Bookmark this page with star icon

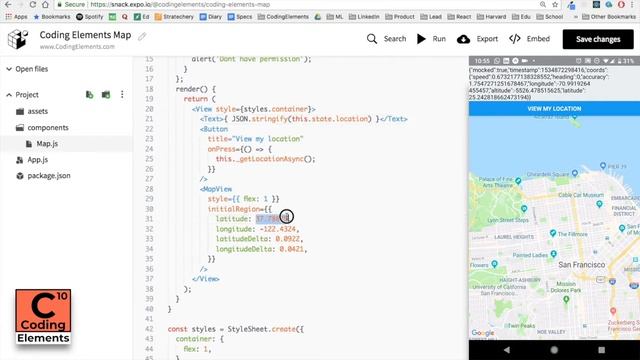[x=555, y=4]
